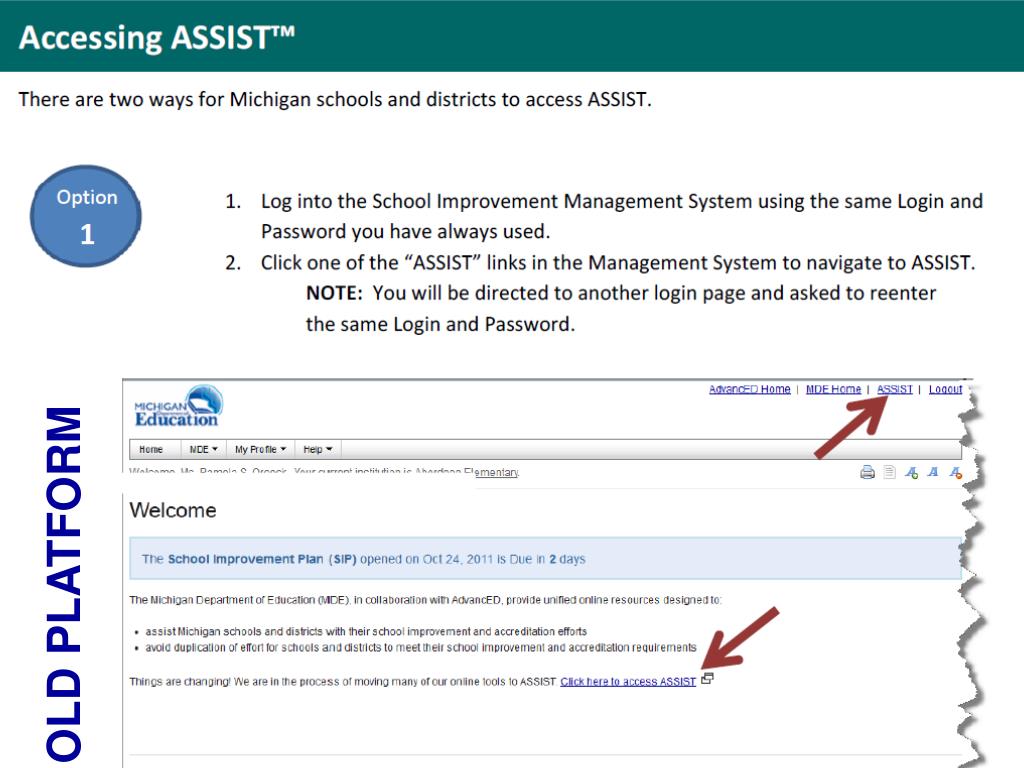
Task: Click the 'NOTE:' text in step 2
Action: [x=334, y=293]
